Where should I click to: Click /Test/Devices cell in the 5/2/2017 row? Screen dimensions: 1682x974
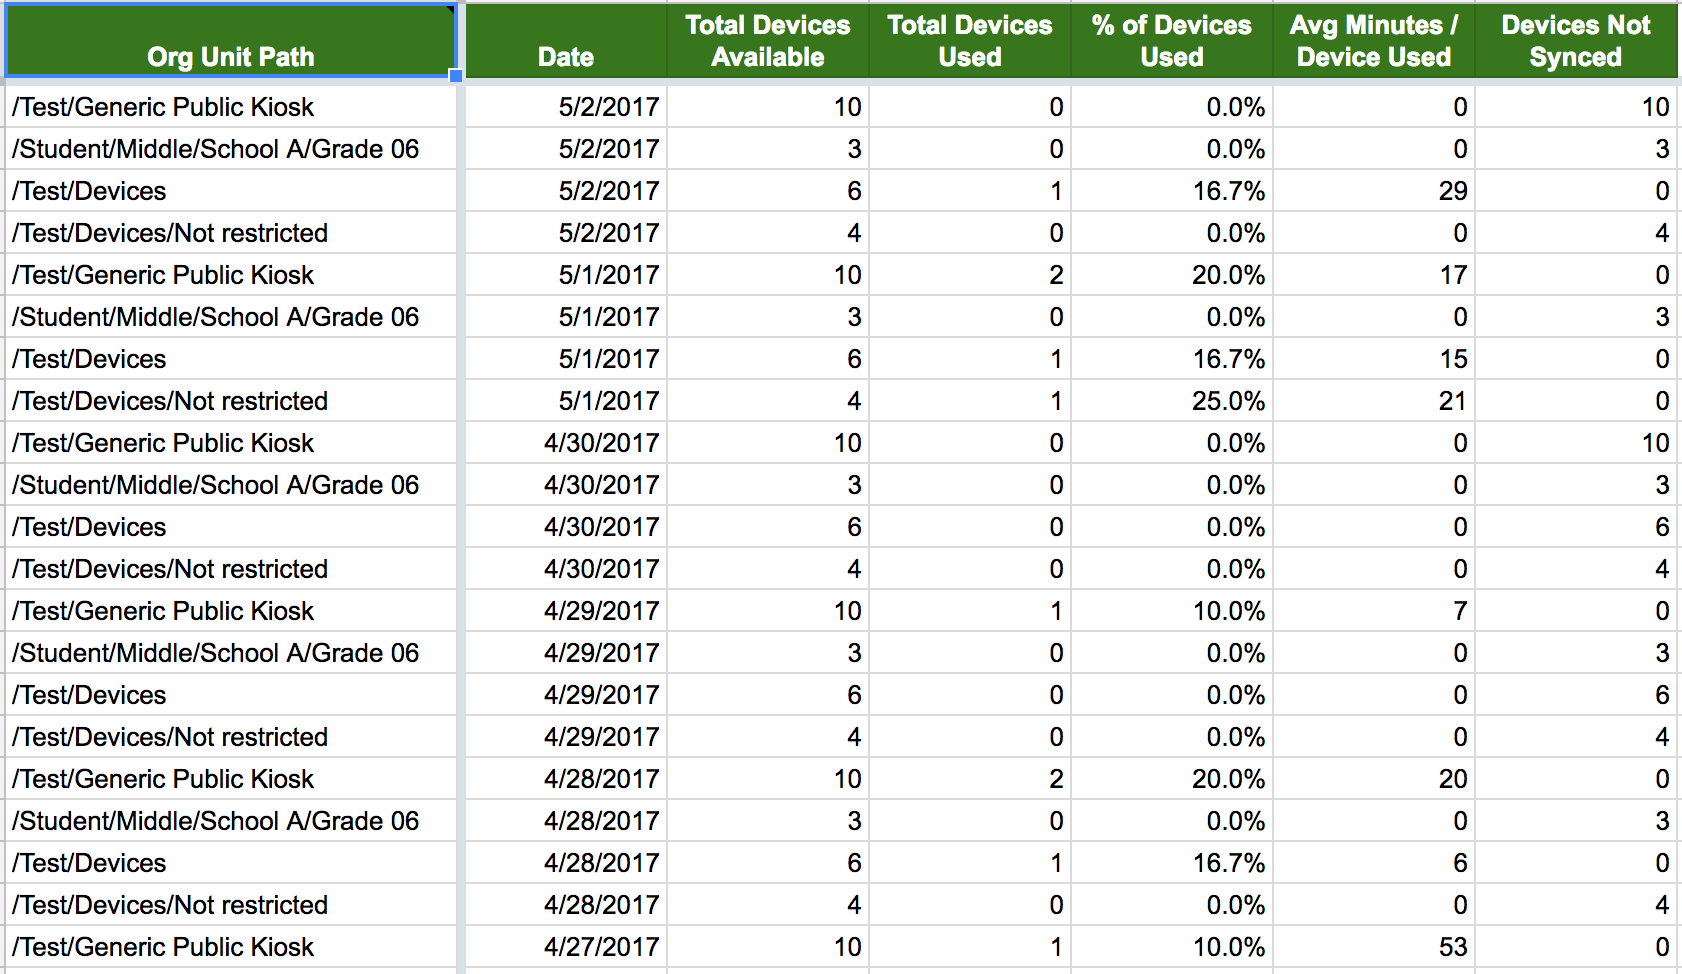coord(230,191)
